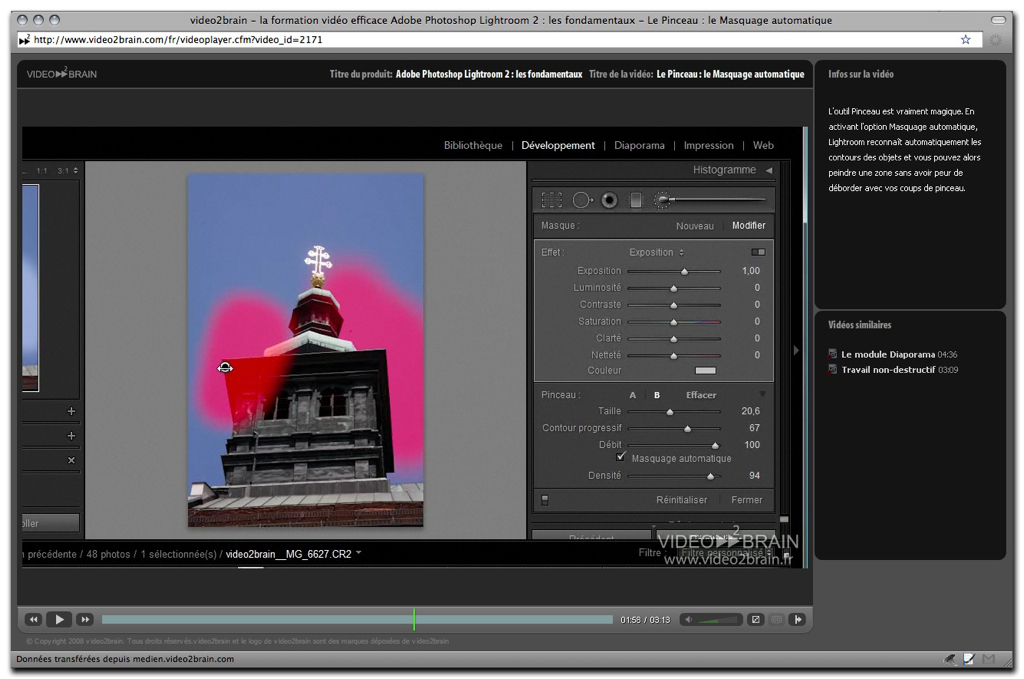
Task: Select Modifier mask mode
Action: coord(748,225)
